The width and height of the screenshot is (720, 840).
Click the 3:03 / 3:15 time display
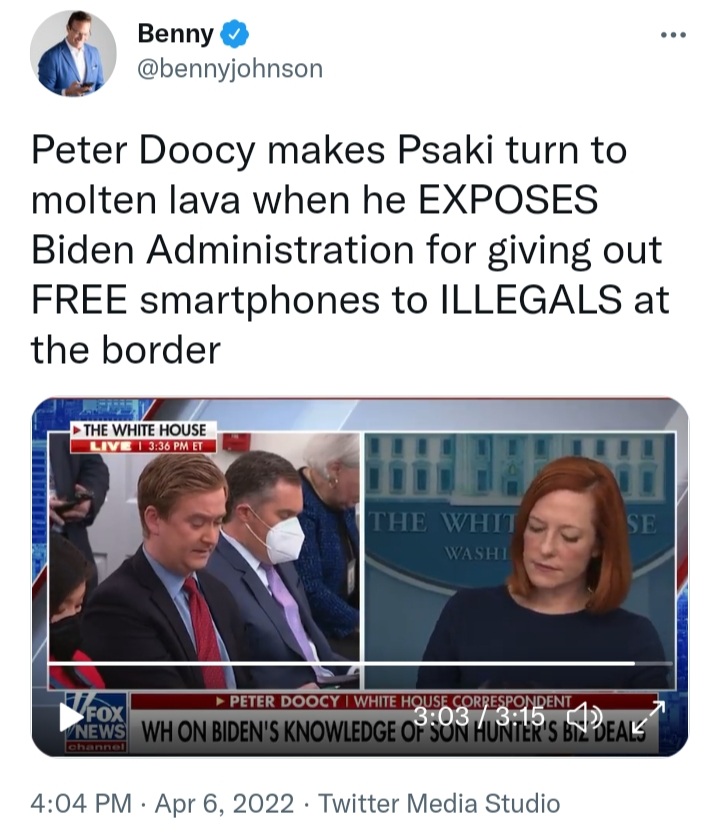click(479, 716)
